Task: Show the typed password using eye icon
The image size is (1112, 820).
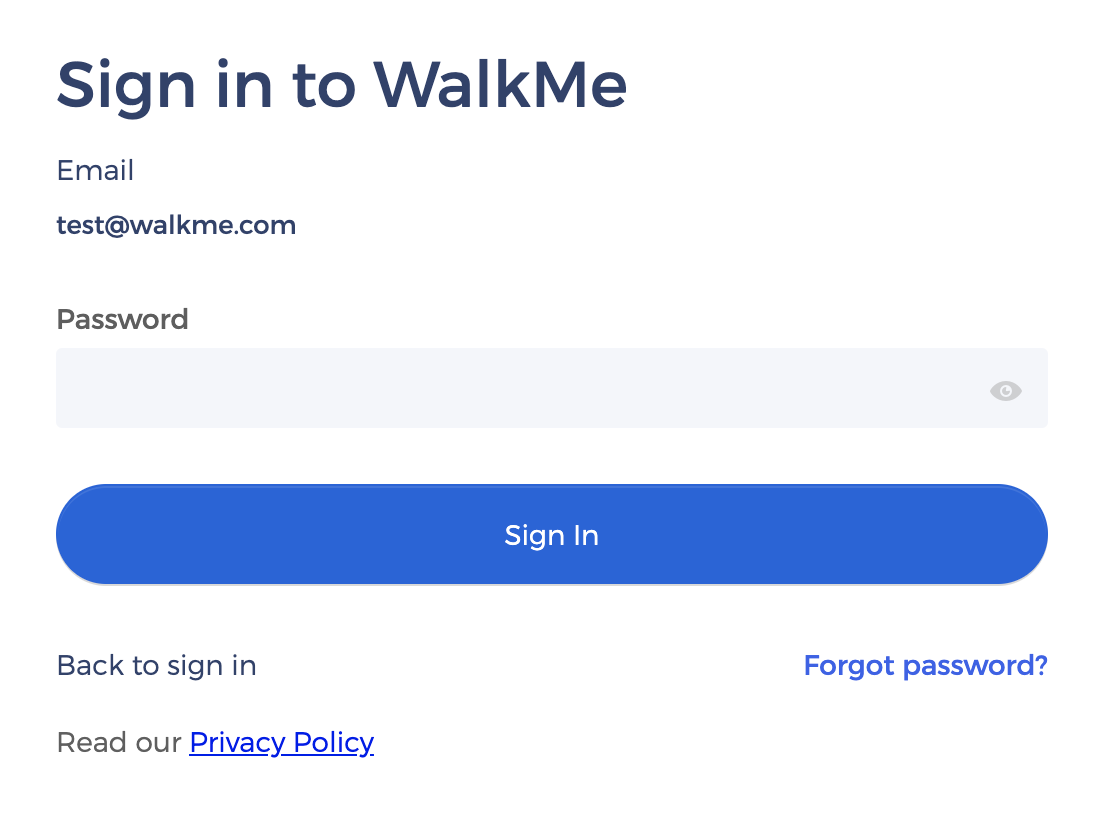Action: click(x=1005, y=391)
